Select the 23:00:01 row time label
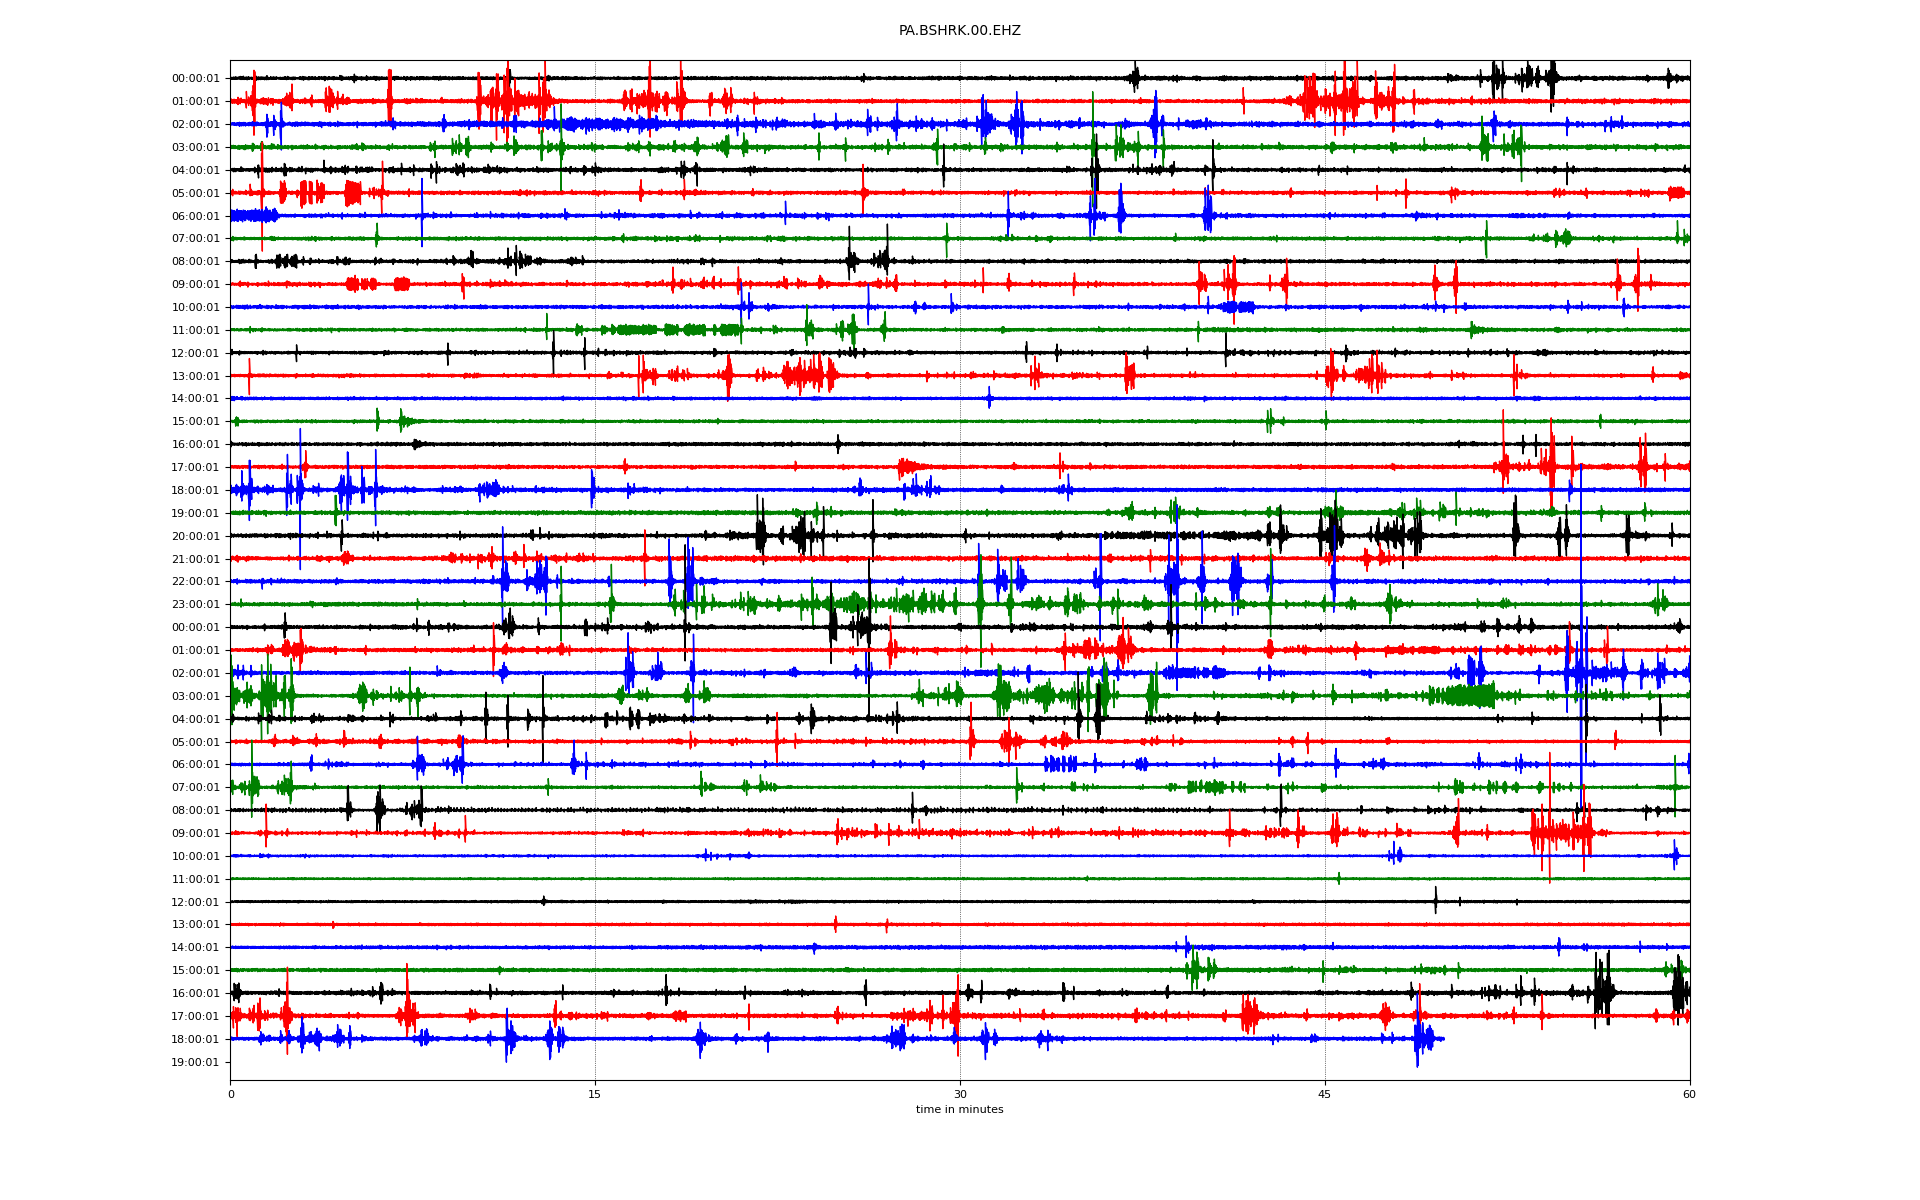Viewport: 1920px width, 1200px height. coord(195,605)
